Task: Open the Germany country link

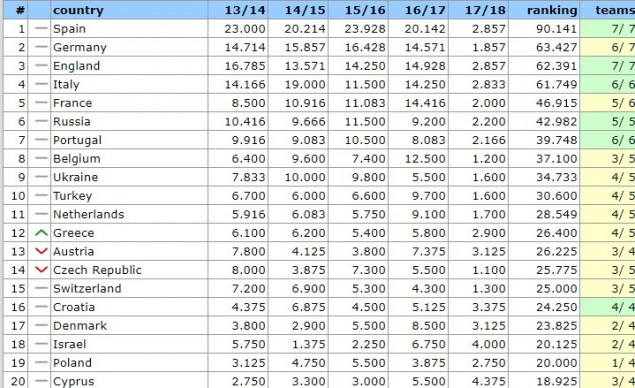Action: [x=80, y=47]
